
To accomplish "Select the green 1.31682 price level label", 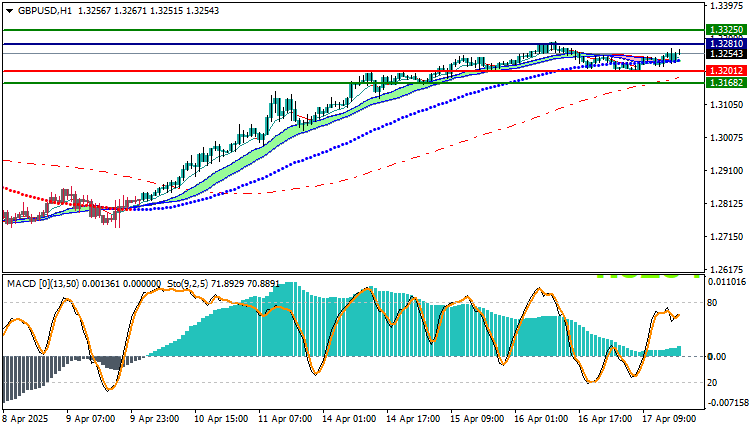I will click(x=726, y=83).
